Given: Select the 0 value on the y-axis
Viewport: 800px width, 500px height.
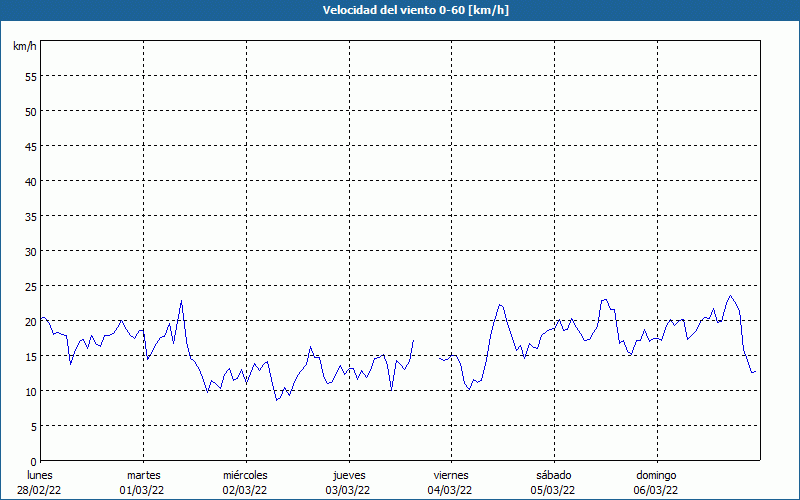Looking at the screenshot, I should (34, 462).
